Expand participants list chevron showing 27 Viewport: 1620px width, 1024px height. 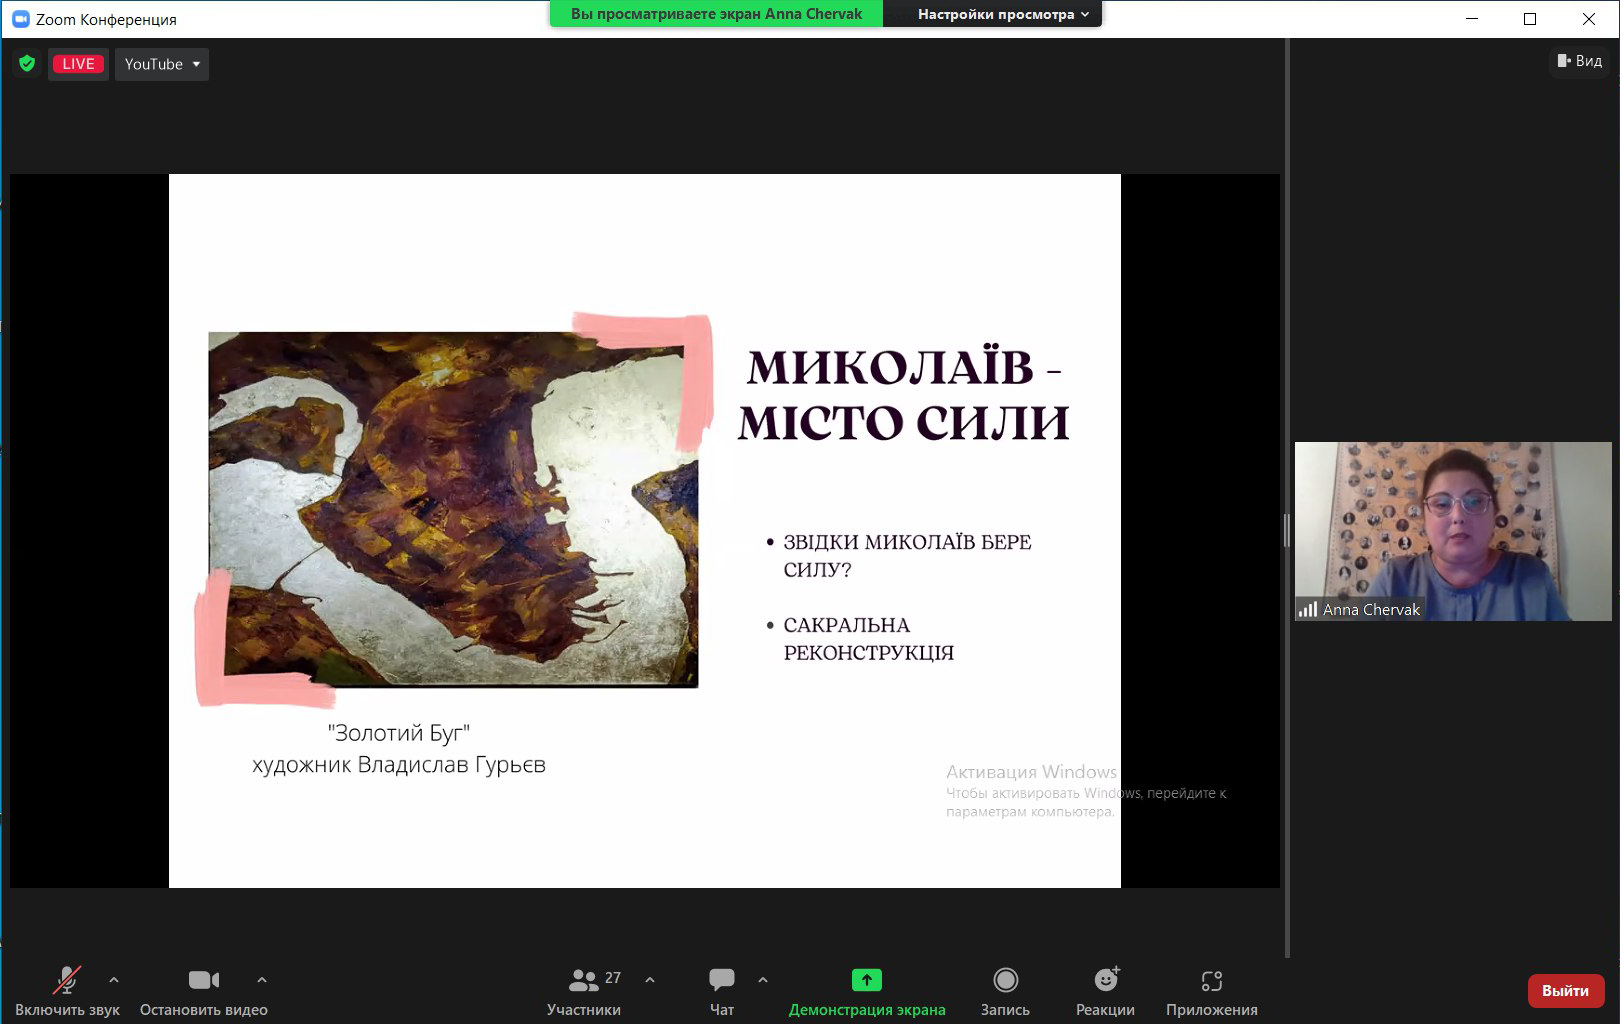(651, 981)
